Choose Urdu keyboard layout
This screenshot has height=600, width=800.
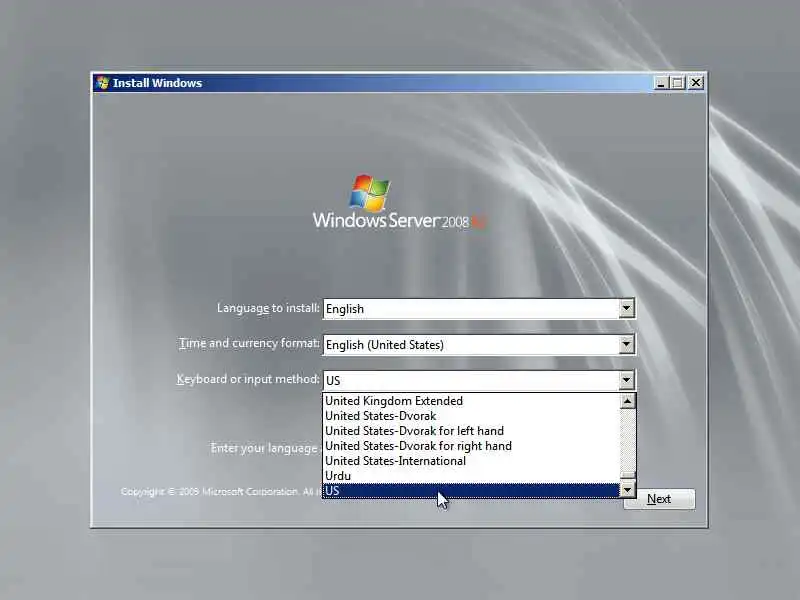point(471,476)
